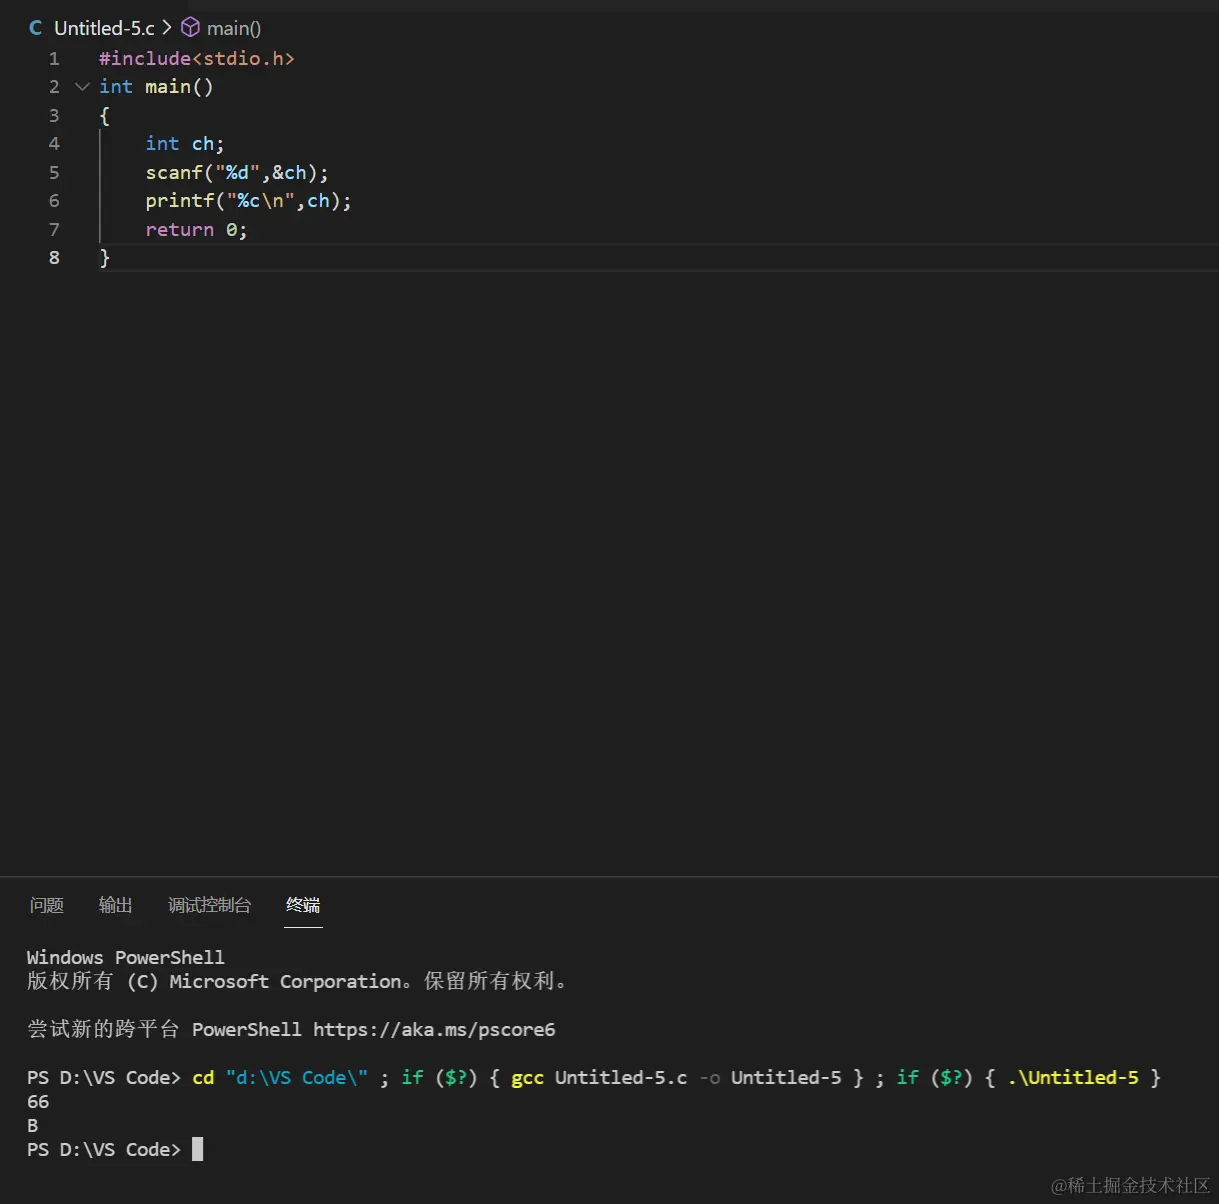Click '.\Untitled-5' in the terminal command
The height and width of the screenshot is (1204, 1219).
click(x=1073, y=1078)
